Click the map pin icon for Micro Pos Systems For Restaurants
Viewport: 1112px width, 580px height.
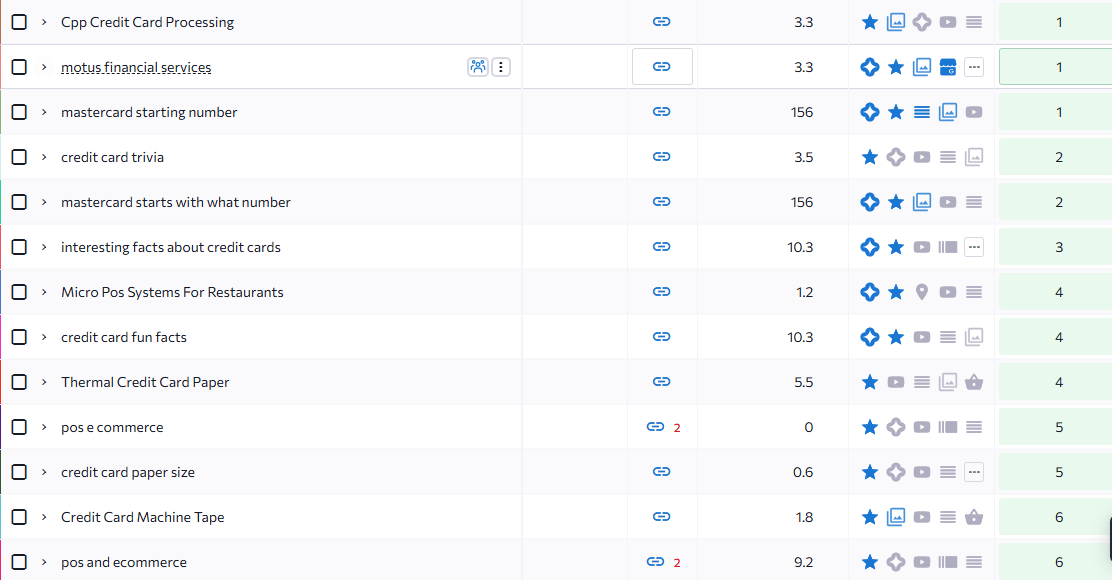(921, 292)
